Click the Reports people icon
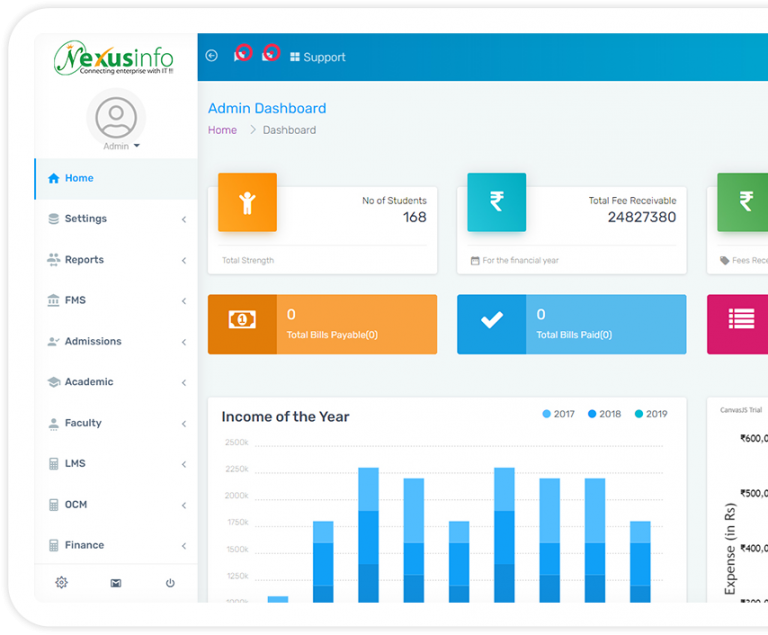Viewport: 768px width, 635px height. pos(53,260)
